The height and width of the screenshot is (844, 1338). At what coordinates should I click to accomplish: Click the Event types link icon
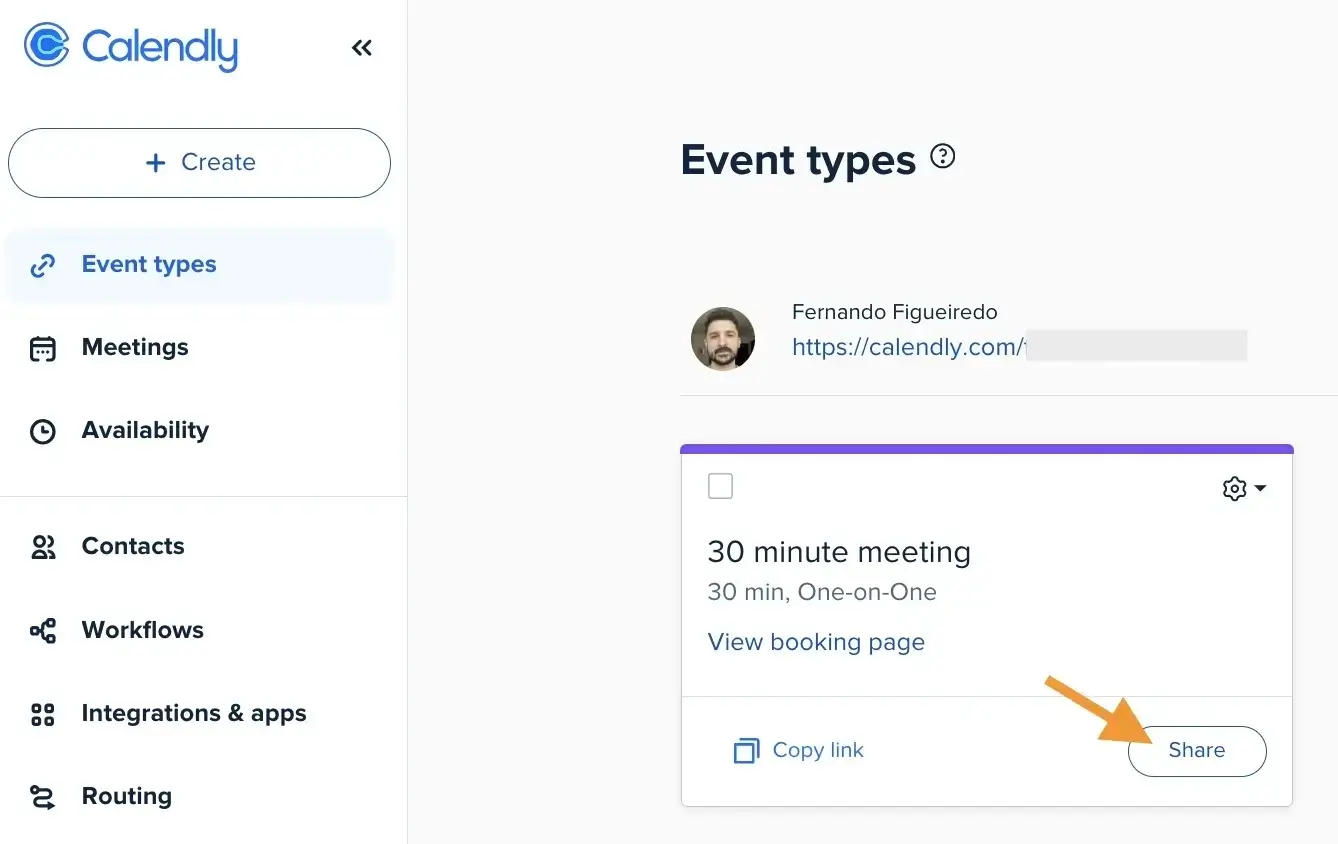(42, 266)
